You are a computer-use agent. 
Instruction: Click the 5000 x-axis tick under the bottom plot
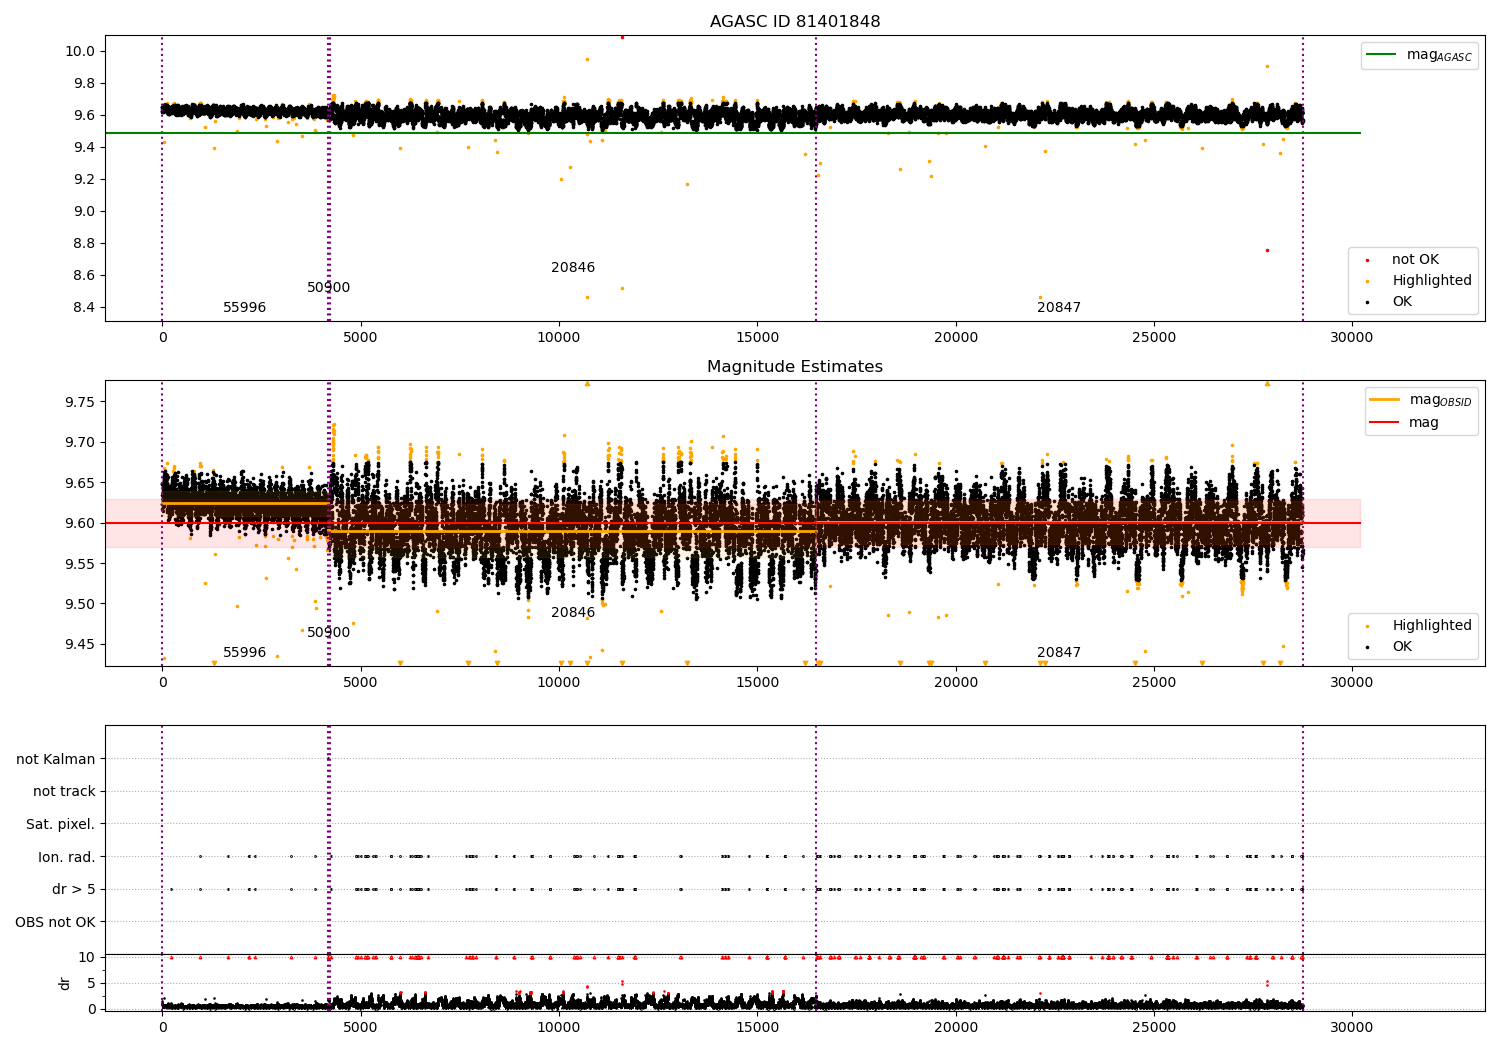[360, 1027]
